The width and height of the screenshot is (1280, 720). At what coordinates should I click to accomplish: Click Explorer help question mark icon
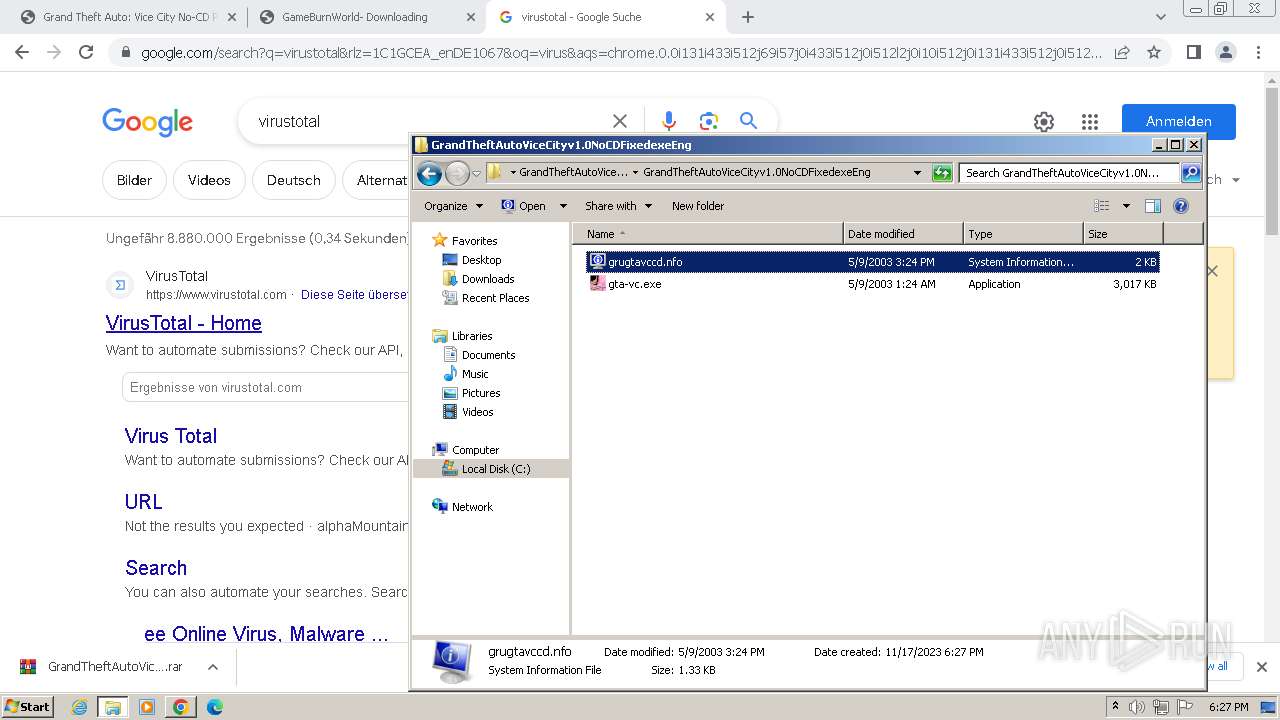click(1180, 206)
